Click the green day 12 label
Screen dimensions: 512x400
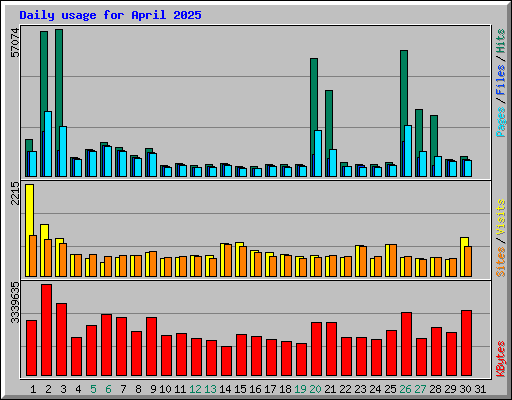(x=195, y=389)
